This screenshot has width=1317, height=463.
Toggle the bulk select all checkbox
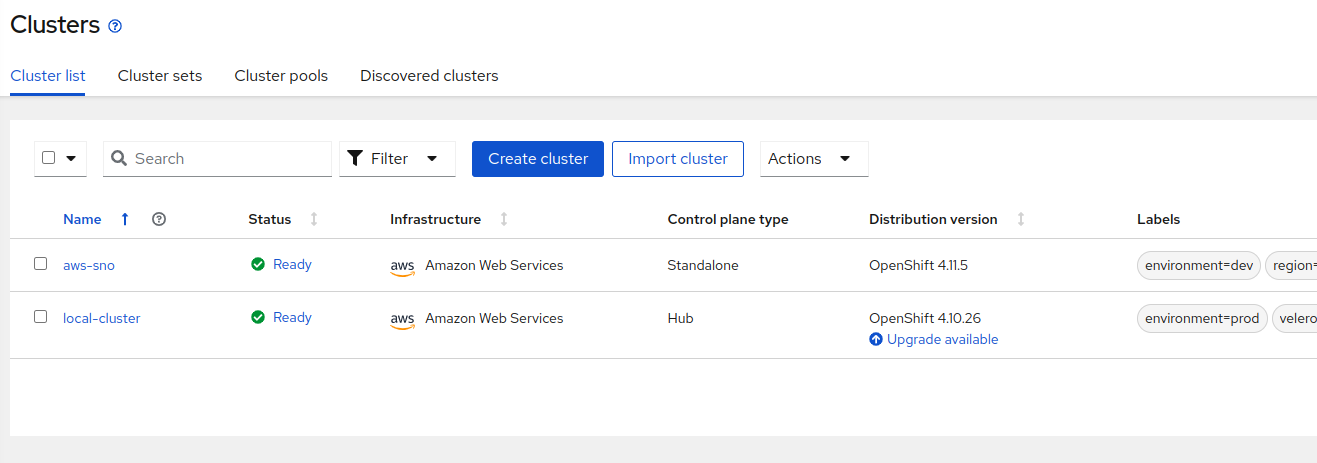pyautogui.click(x=49, y=158)
